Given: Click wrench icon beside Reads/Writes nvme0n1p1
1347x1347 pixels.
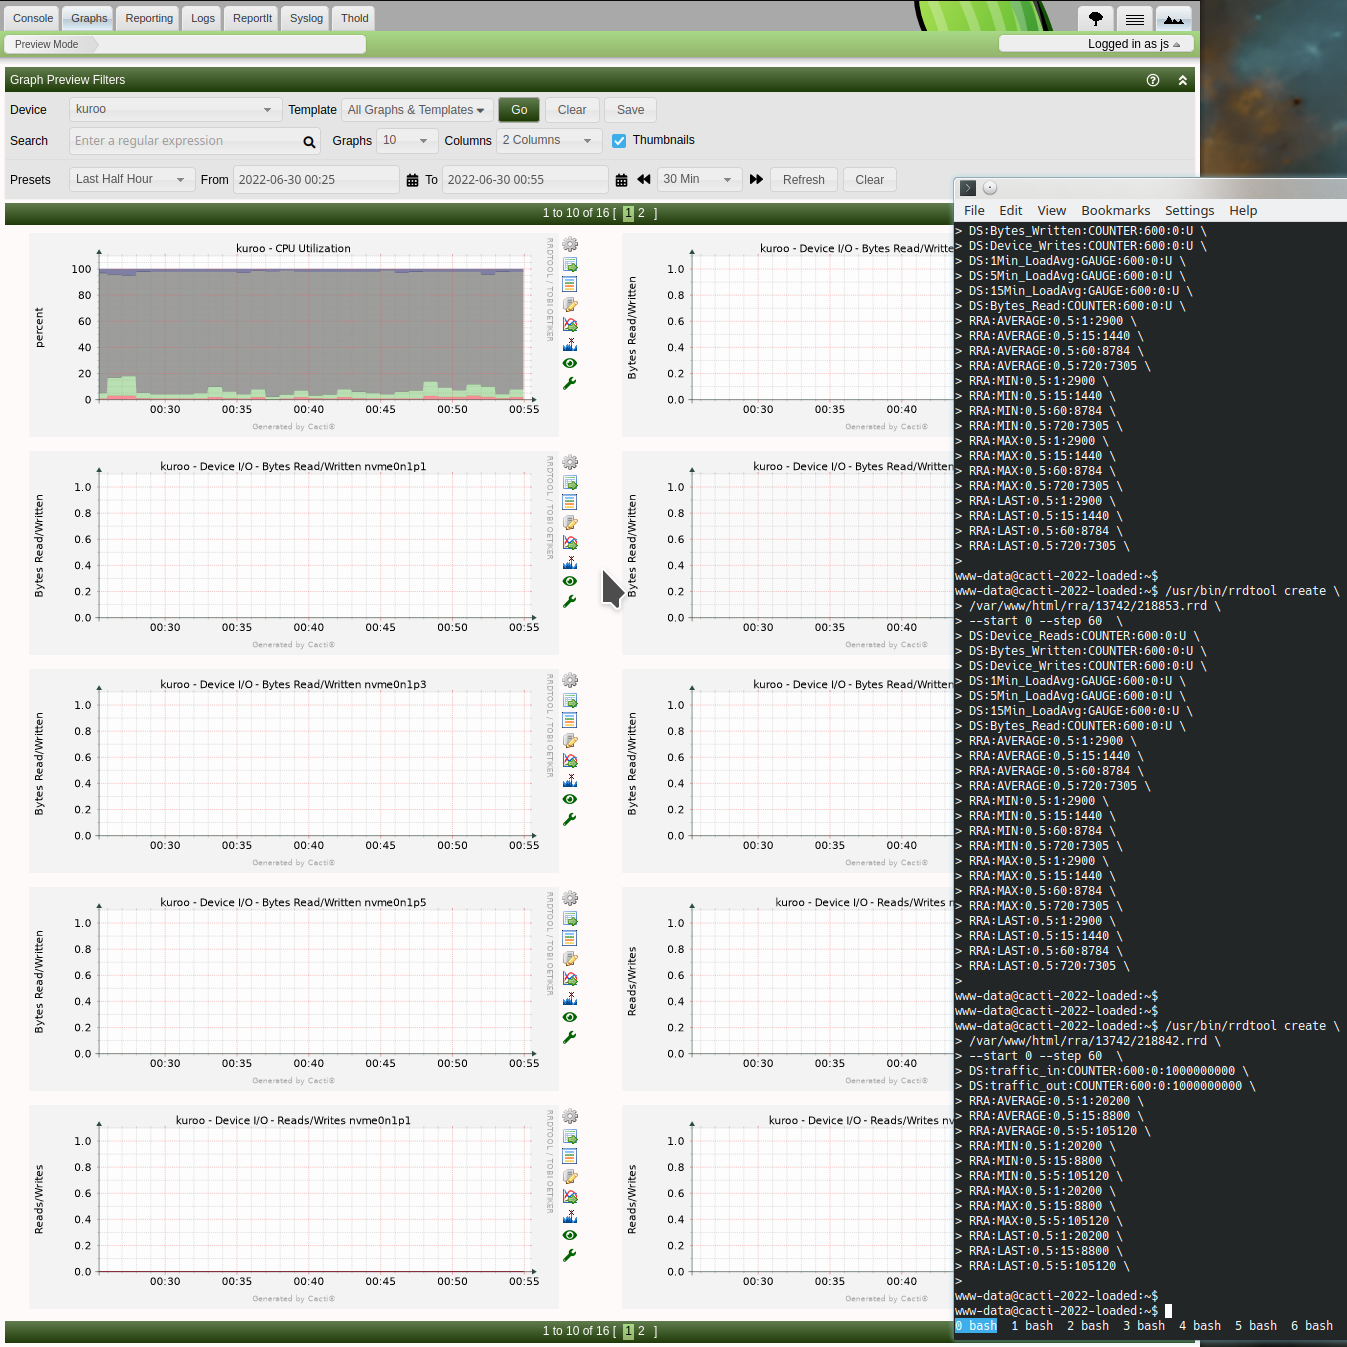Looking at the screenshot, I should tap(570, 1255).
